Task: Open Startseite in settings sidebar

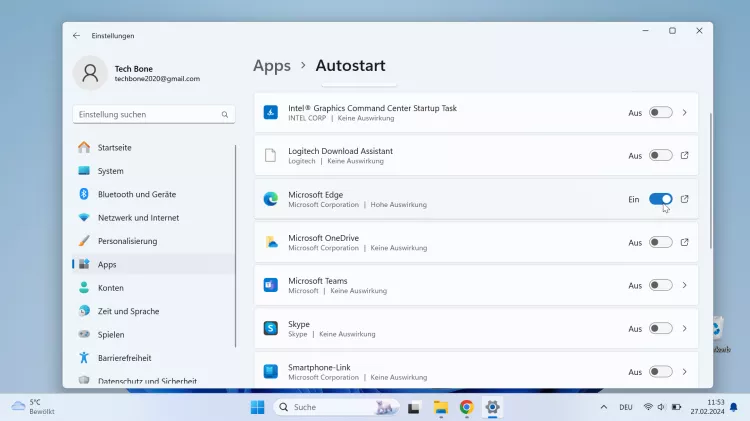Action: click(x=153, y=147)
